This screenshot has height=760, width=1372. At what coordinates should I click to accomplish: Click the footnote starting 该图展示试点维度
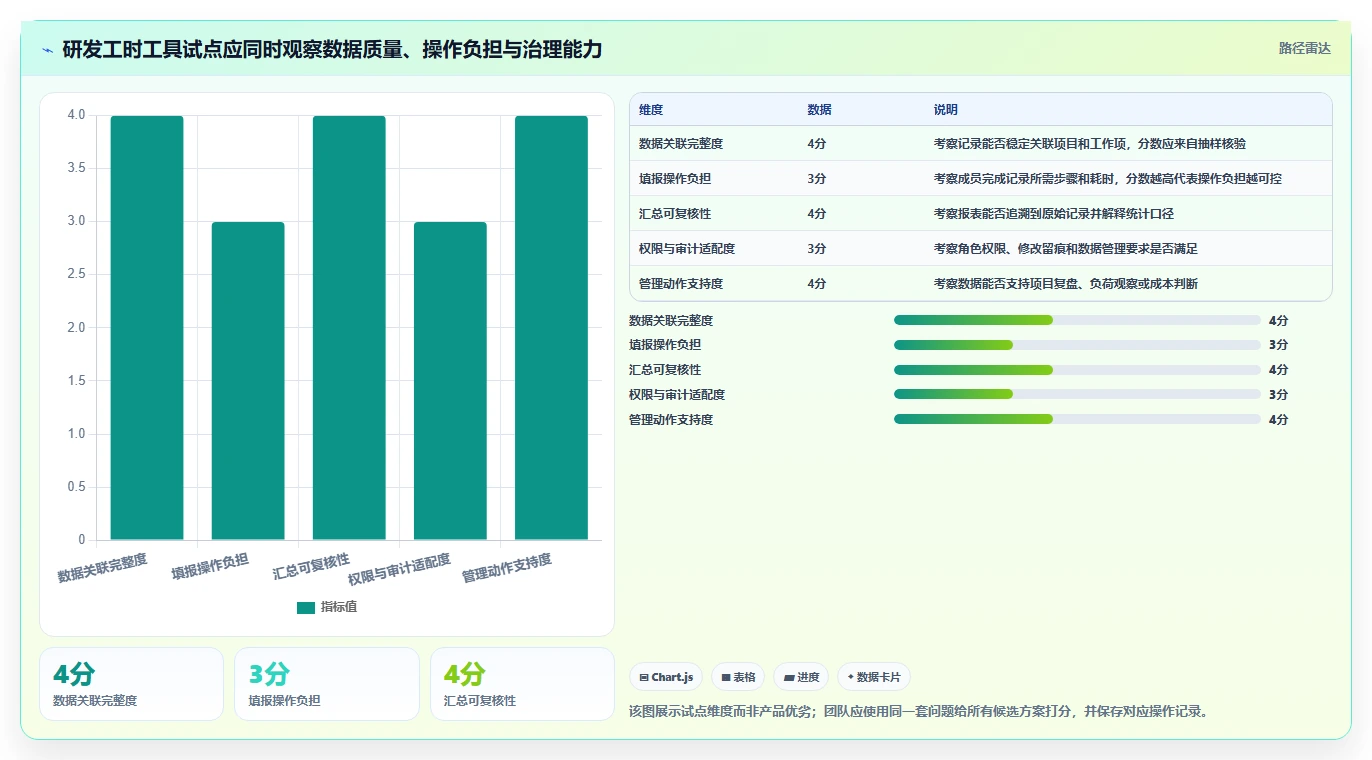tap(921, 712)
